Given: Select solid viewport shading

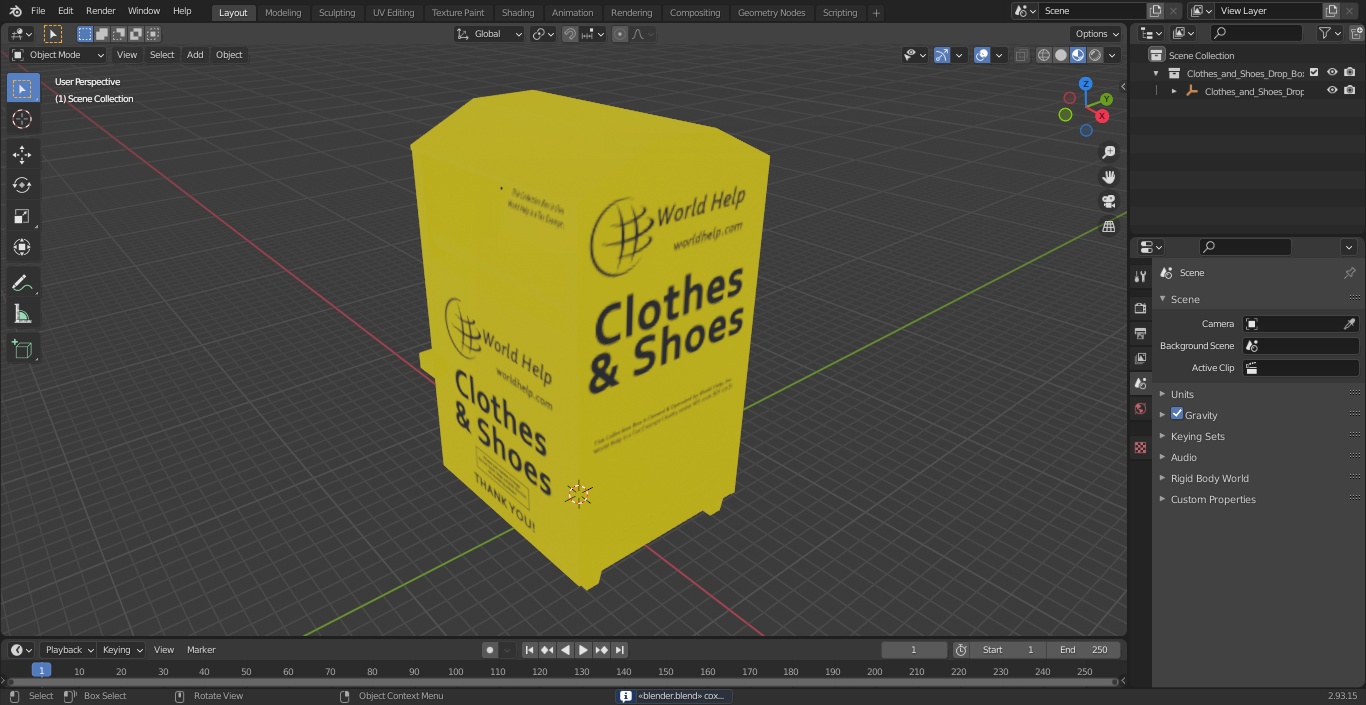Looking at the screenshot, I should click(x=1060, y=55).
